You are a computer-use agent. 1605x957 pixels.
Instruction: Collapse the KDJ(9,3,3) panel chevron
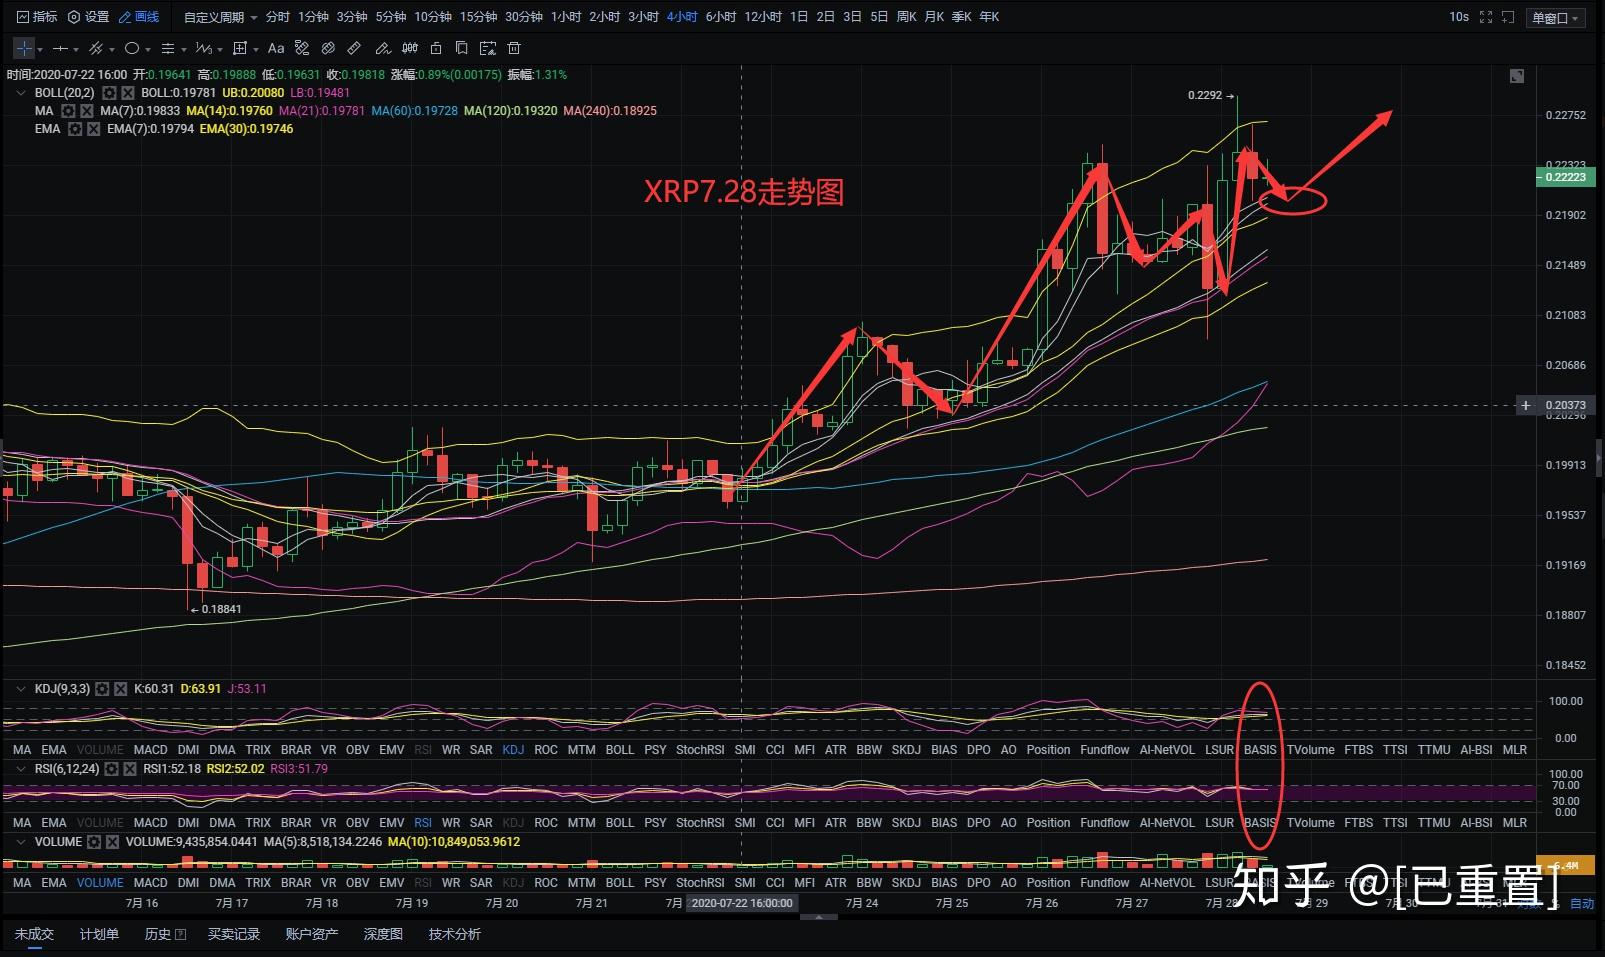click(x=21, y=689)
